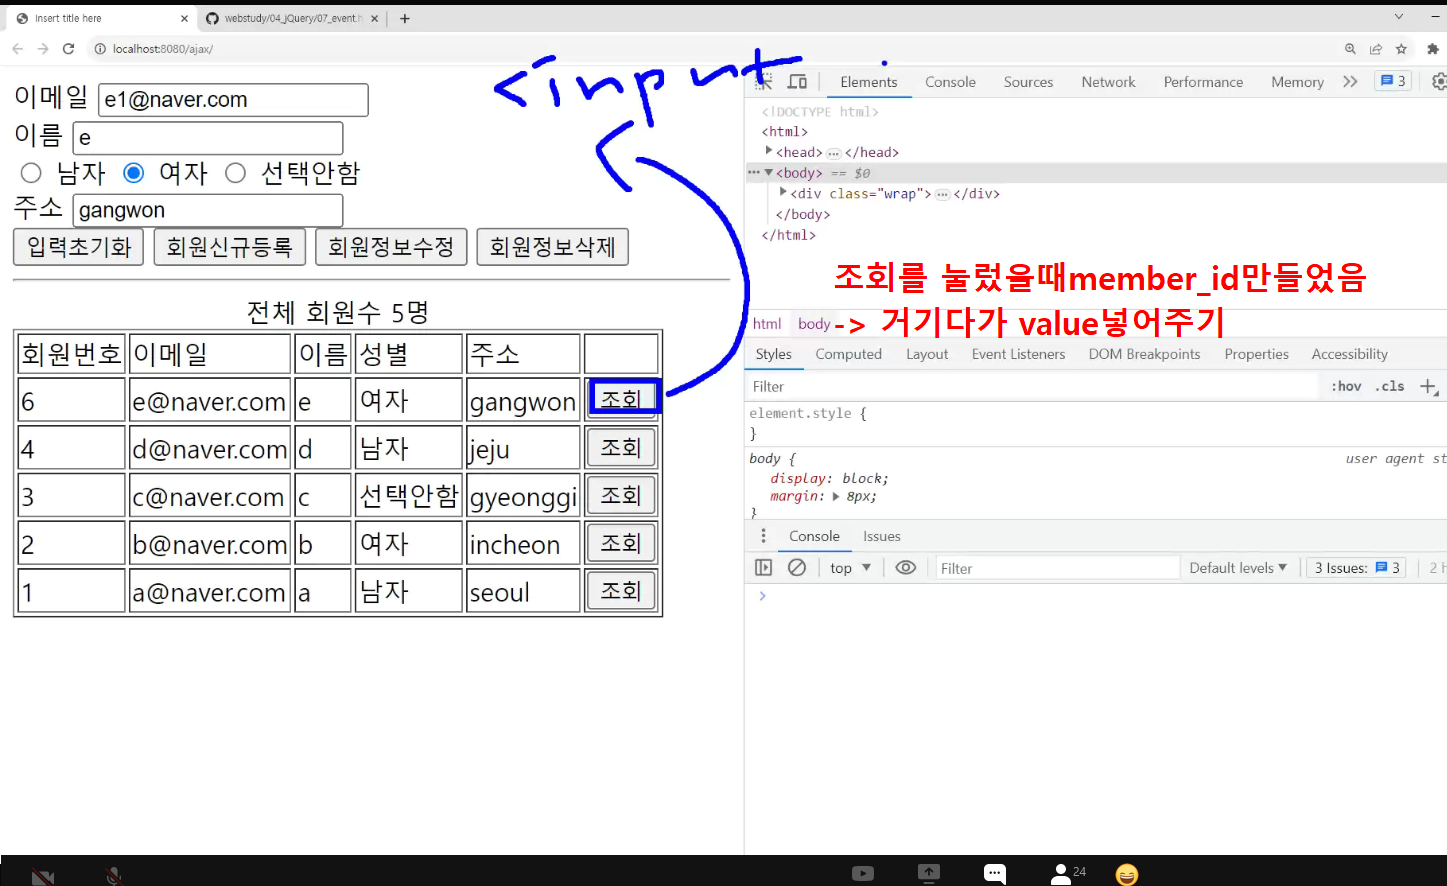Image resolution: width=1447 pixels, height=886 pixels.
Task: Click the new style rule plus icon
Action: 1429,386
